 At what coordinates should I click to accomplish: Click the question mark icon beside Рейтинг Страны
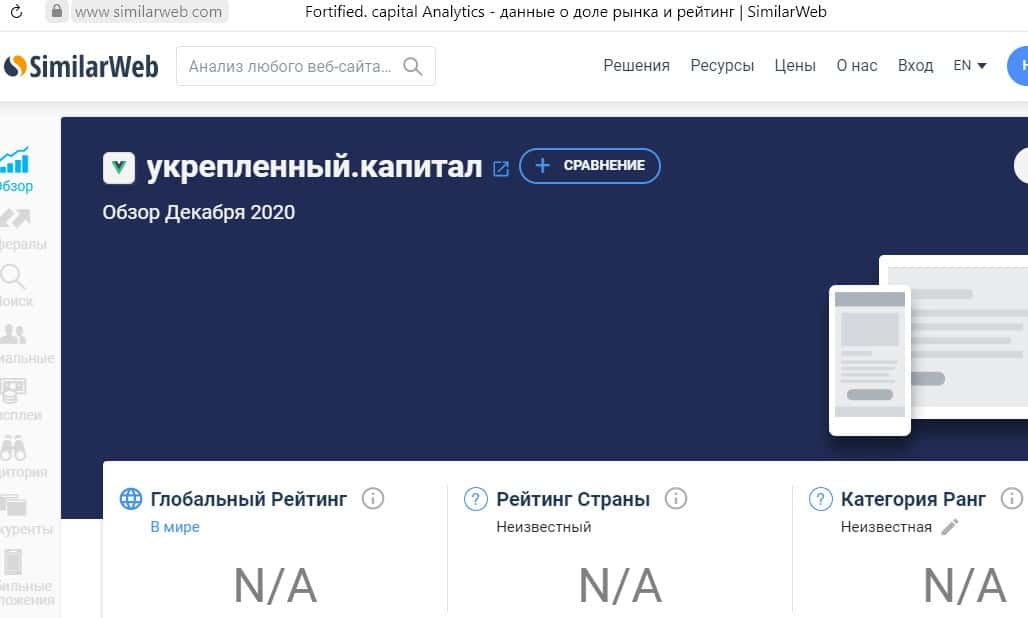coord(475,499)
